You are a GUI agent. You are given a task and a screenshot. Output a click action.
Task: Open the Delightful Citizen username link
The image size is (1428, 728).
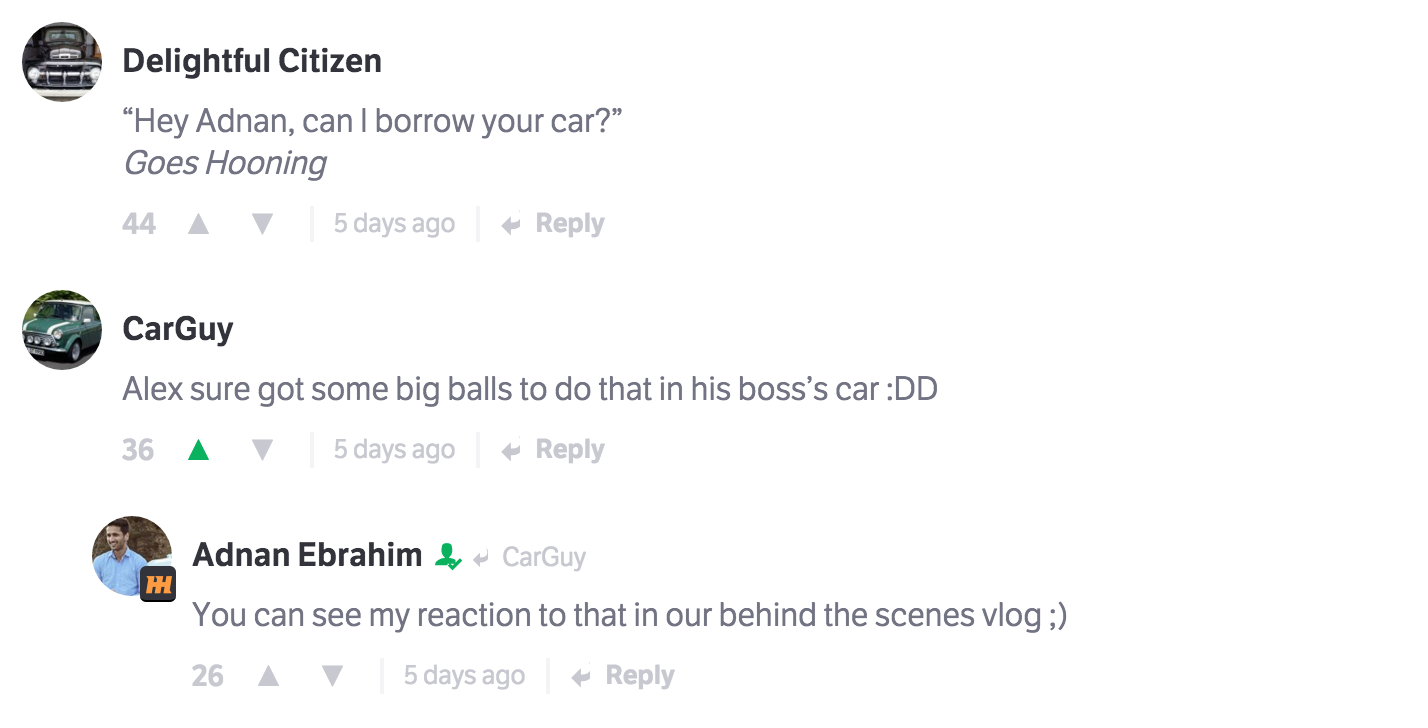(x=252, y=61)
